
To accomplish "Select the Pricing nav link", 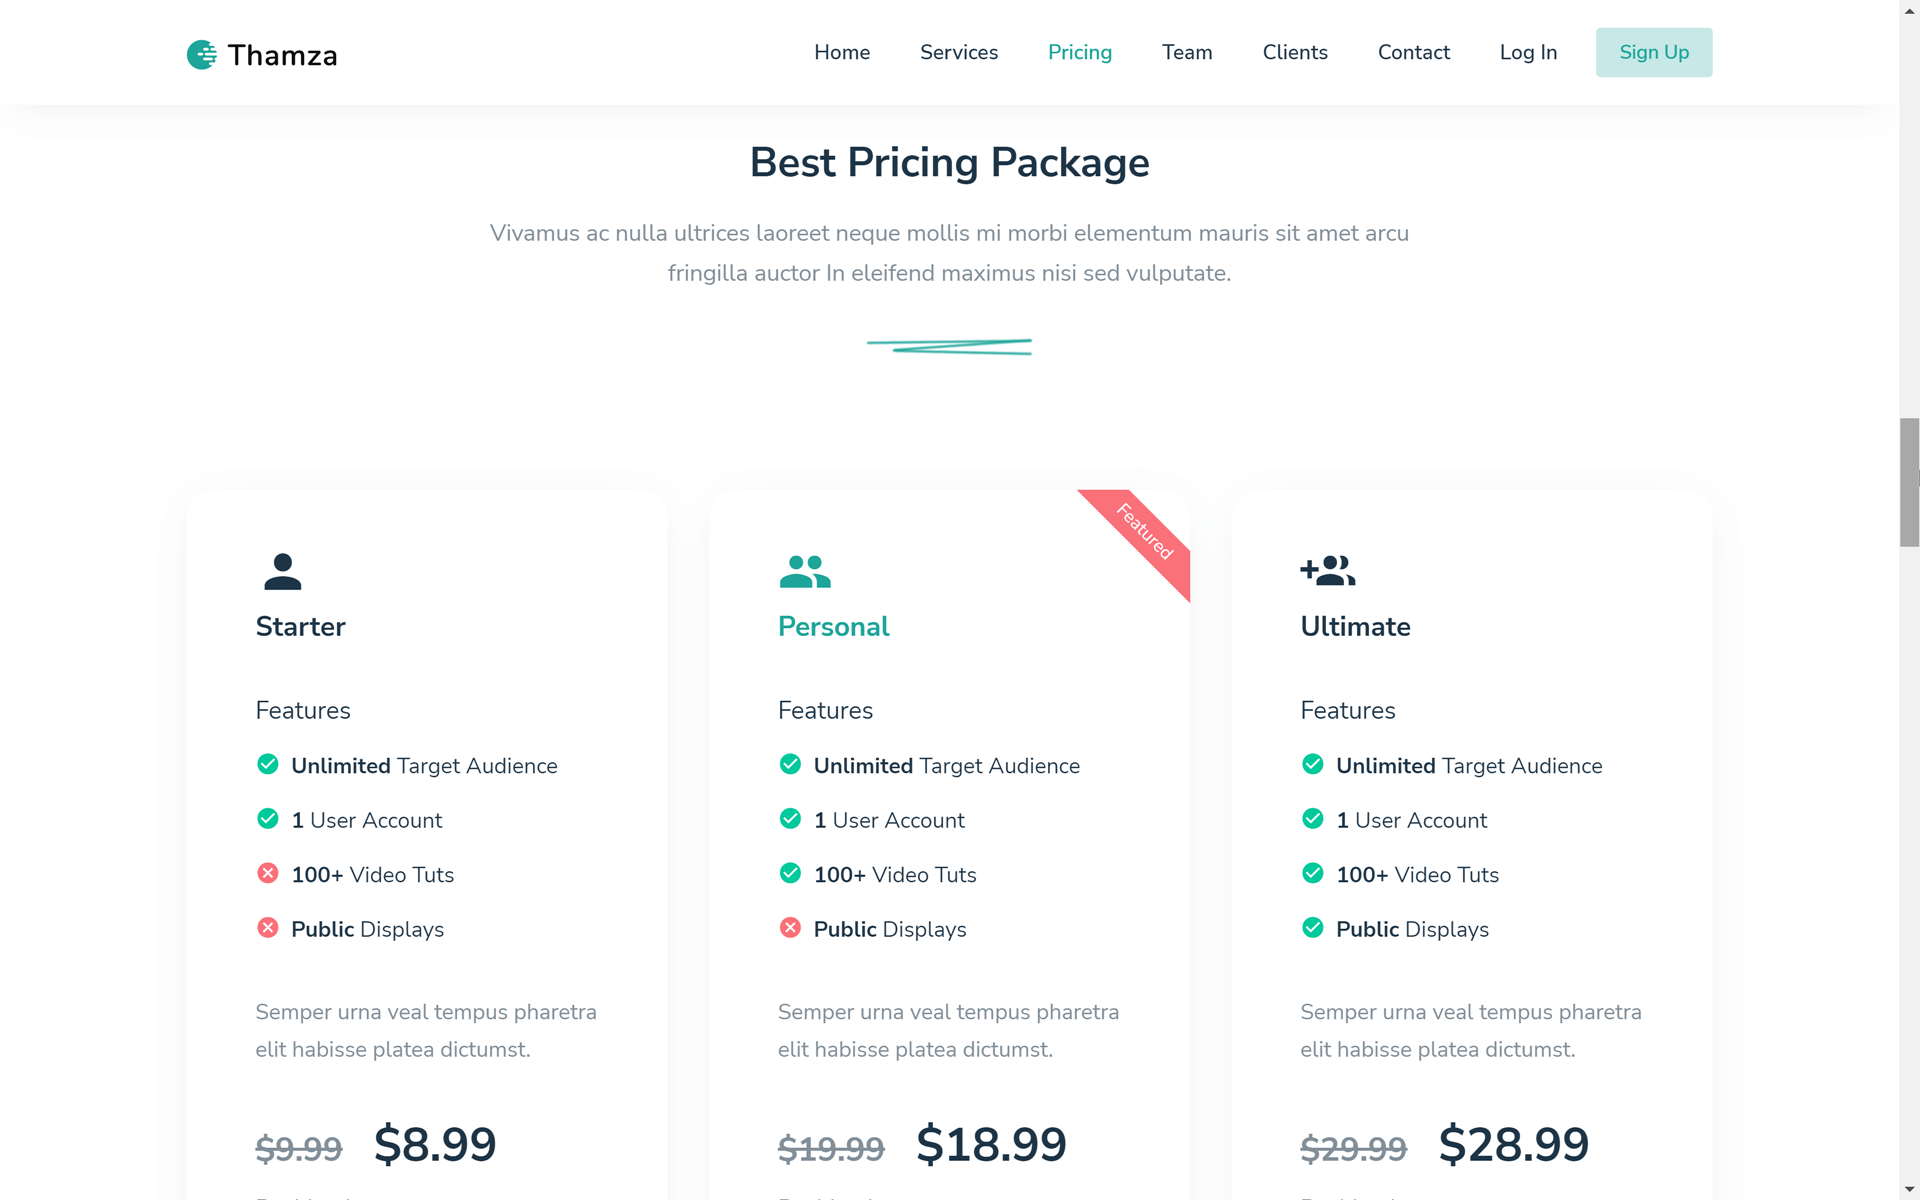I will (x=1080, y=52).
